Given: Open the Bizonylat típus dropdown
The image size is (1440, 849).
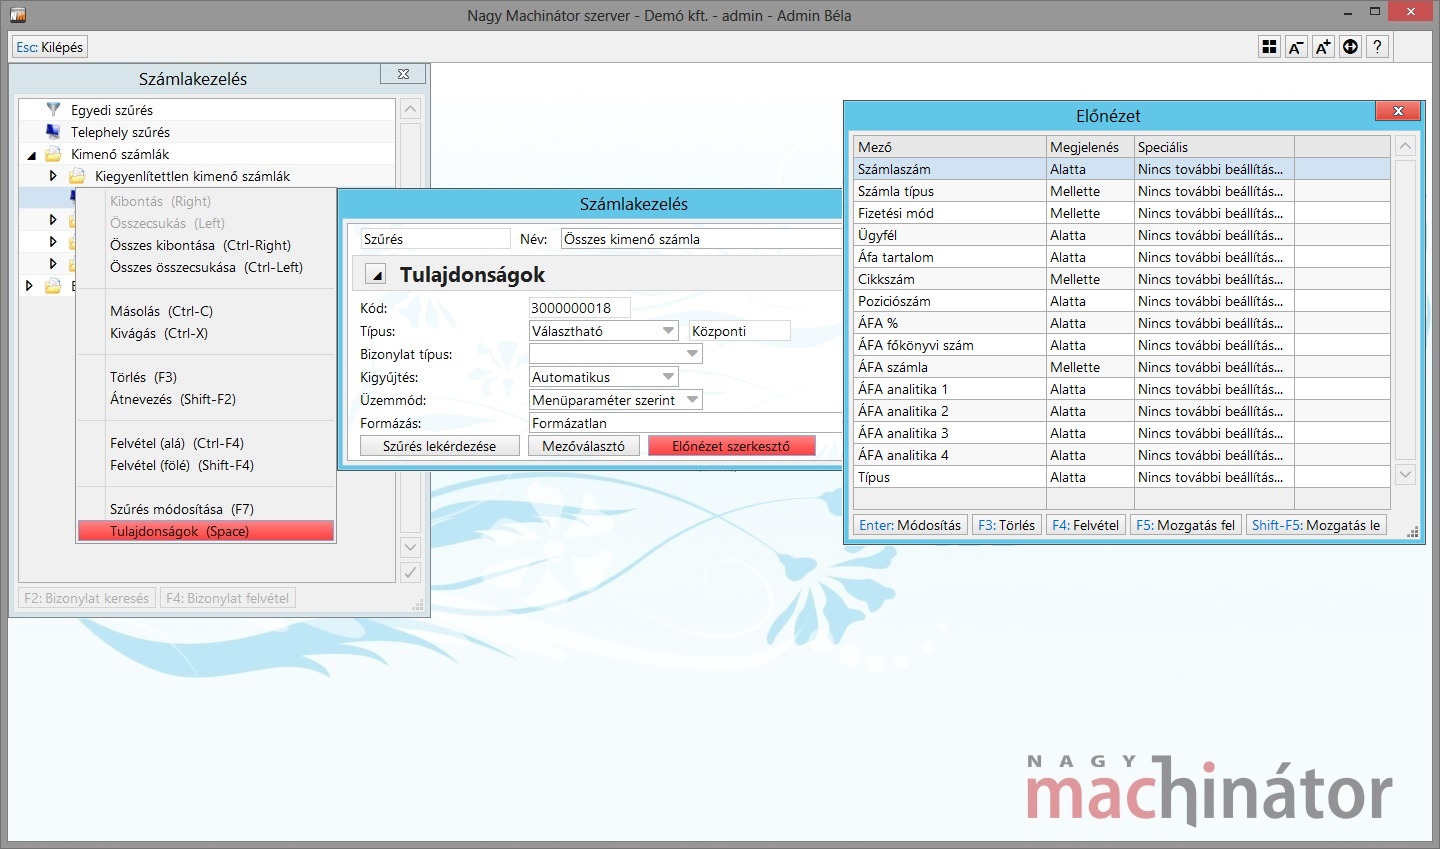Looking at the screenshot, I should coord(692,354).
